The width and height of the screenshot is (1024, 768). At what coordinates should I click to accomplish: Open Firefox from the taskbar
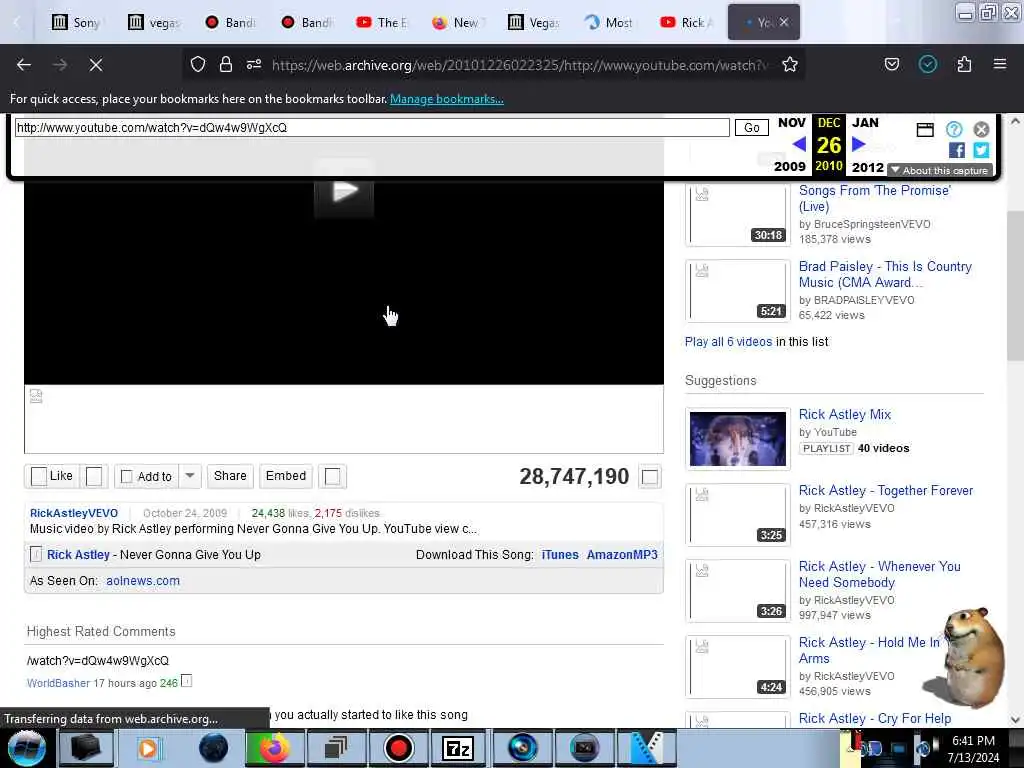274,748
